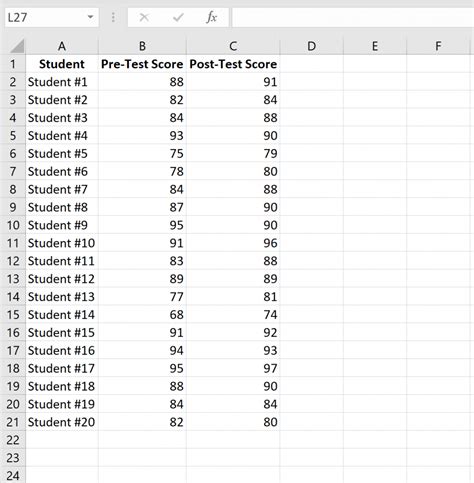Select the 'Post-Test Score' header cell
474x483 pixels.
(233, 64)
